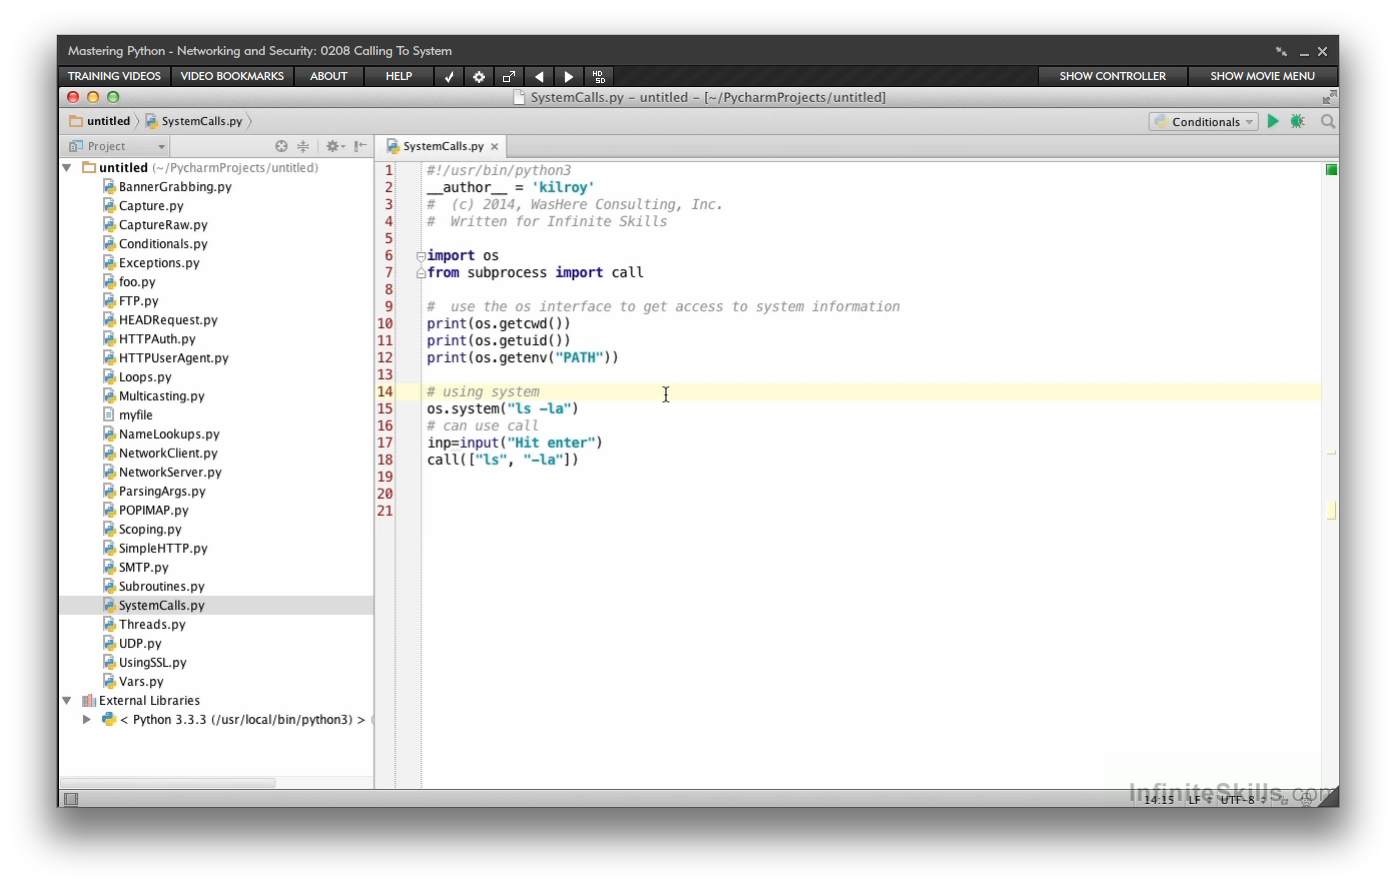Select HTTPAuth.py file

[157, 339]
